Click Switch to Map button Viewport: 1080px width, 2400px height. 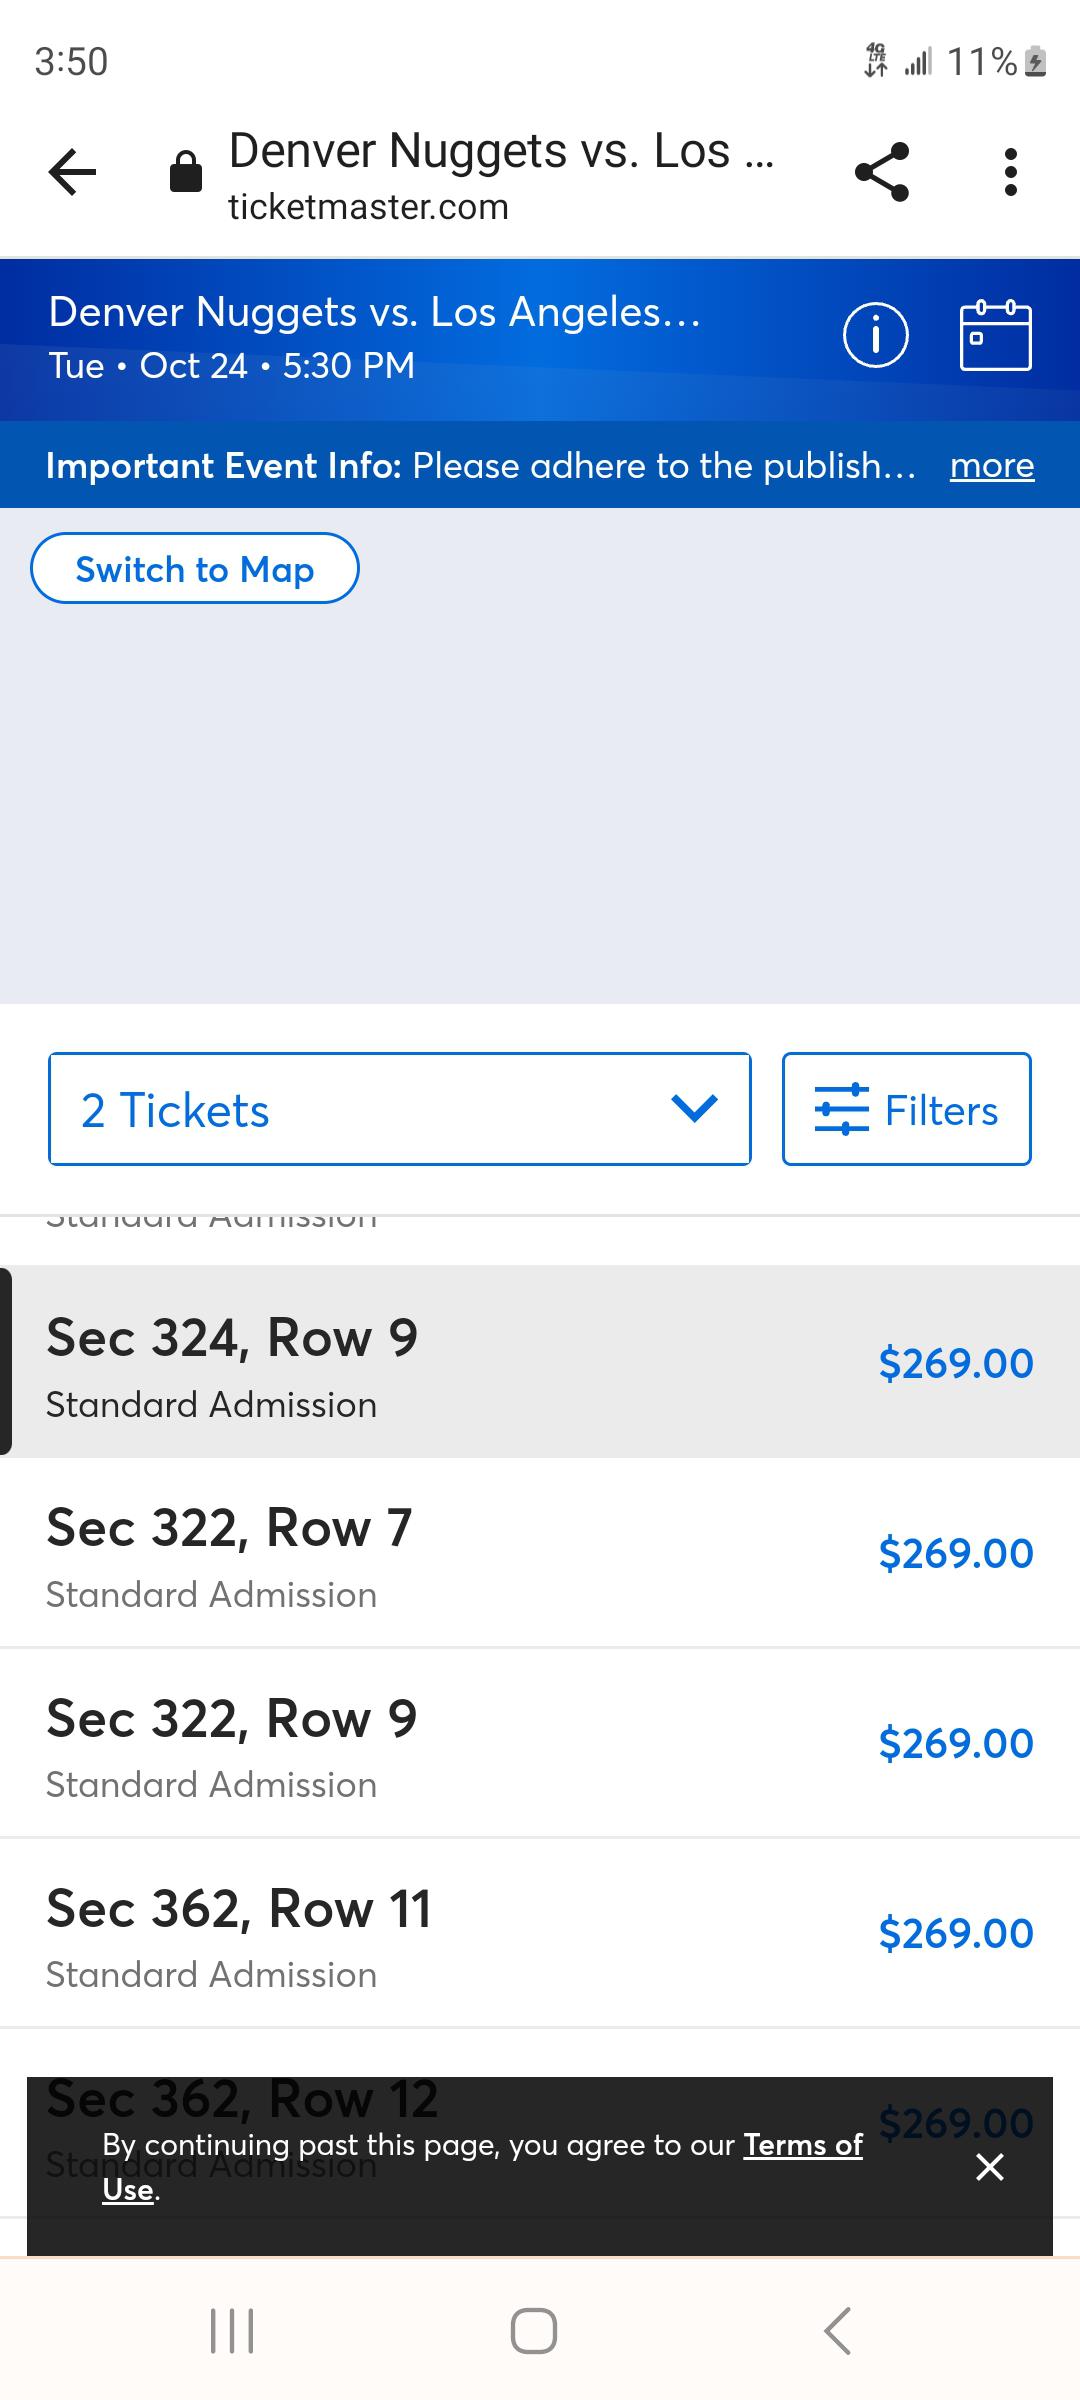pyautogui.click(x=195, y=569)
